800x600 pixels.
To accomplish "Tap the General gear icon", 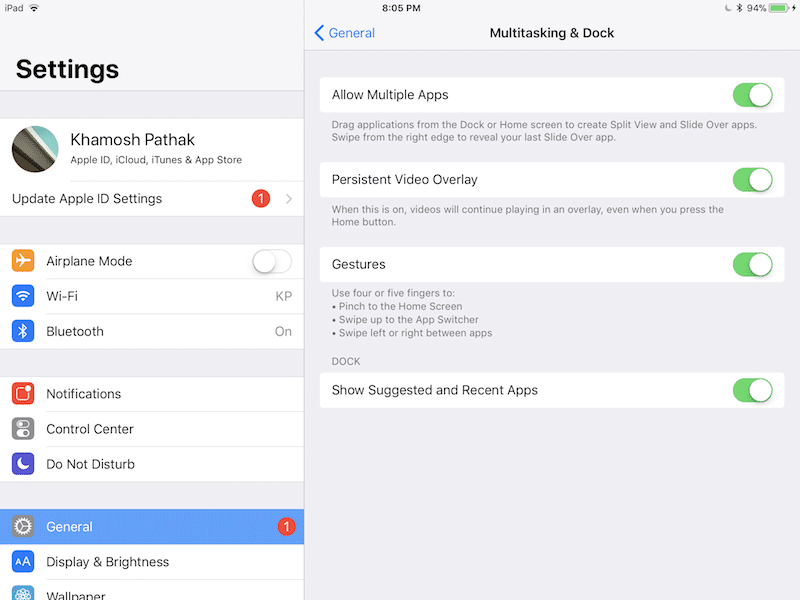I will point(23,527).
